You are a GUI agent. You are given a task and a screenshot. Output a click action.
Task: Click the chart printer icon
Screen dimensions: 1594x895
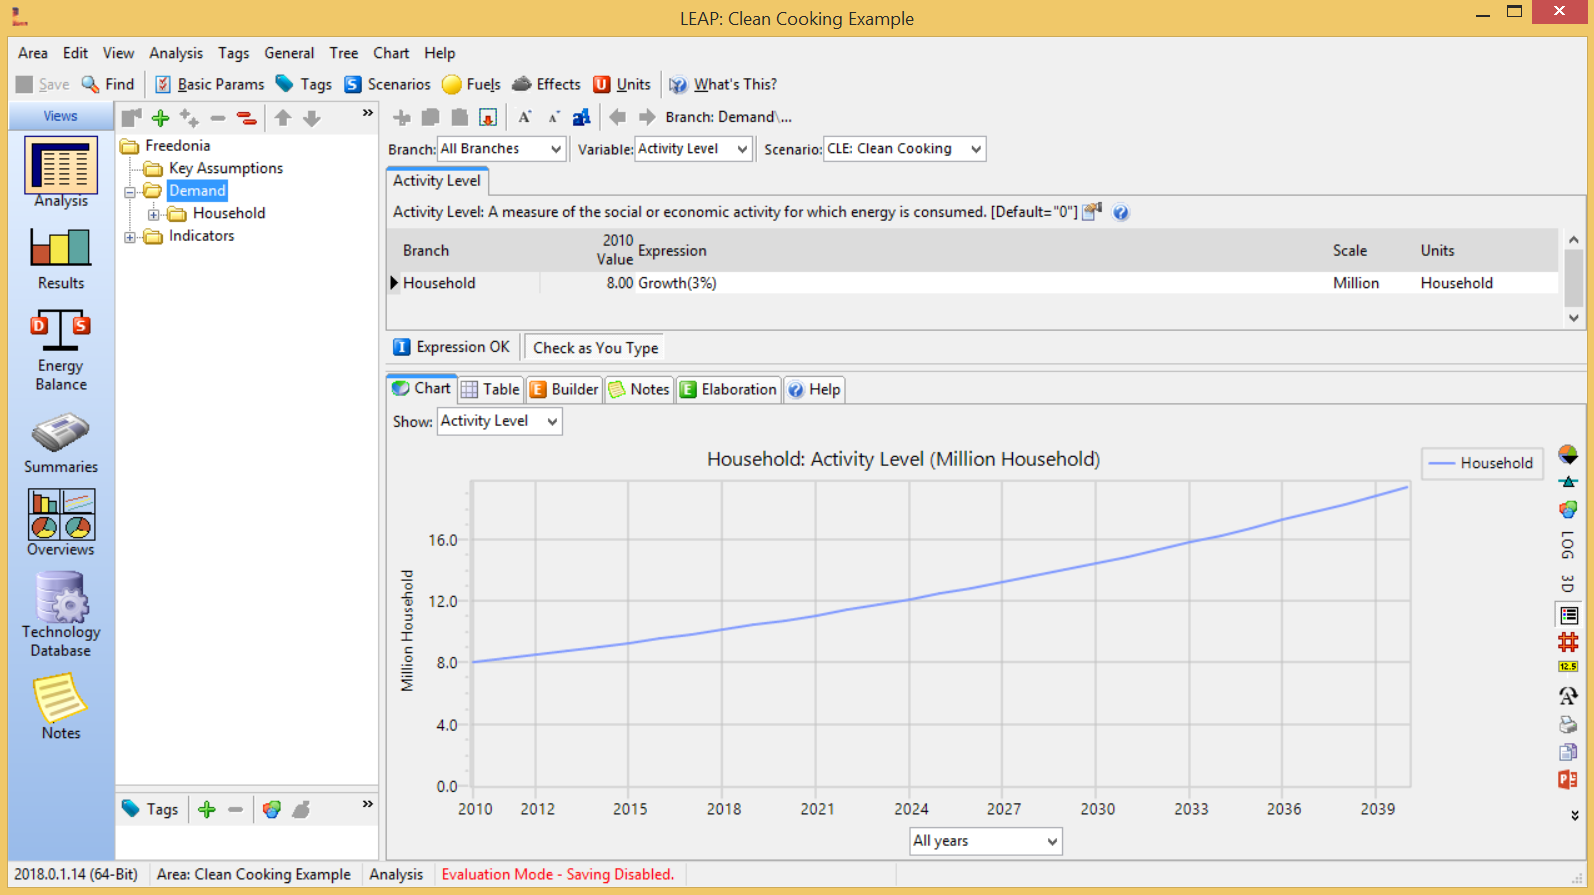click(1568, 724)
